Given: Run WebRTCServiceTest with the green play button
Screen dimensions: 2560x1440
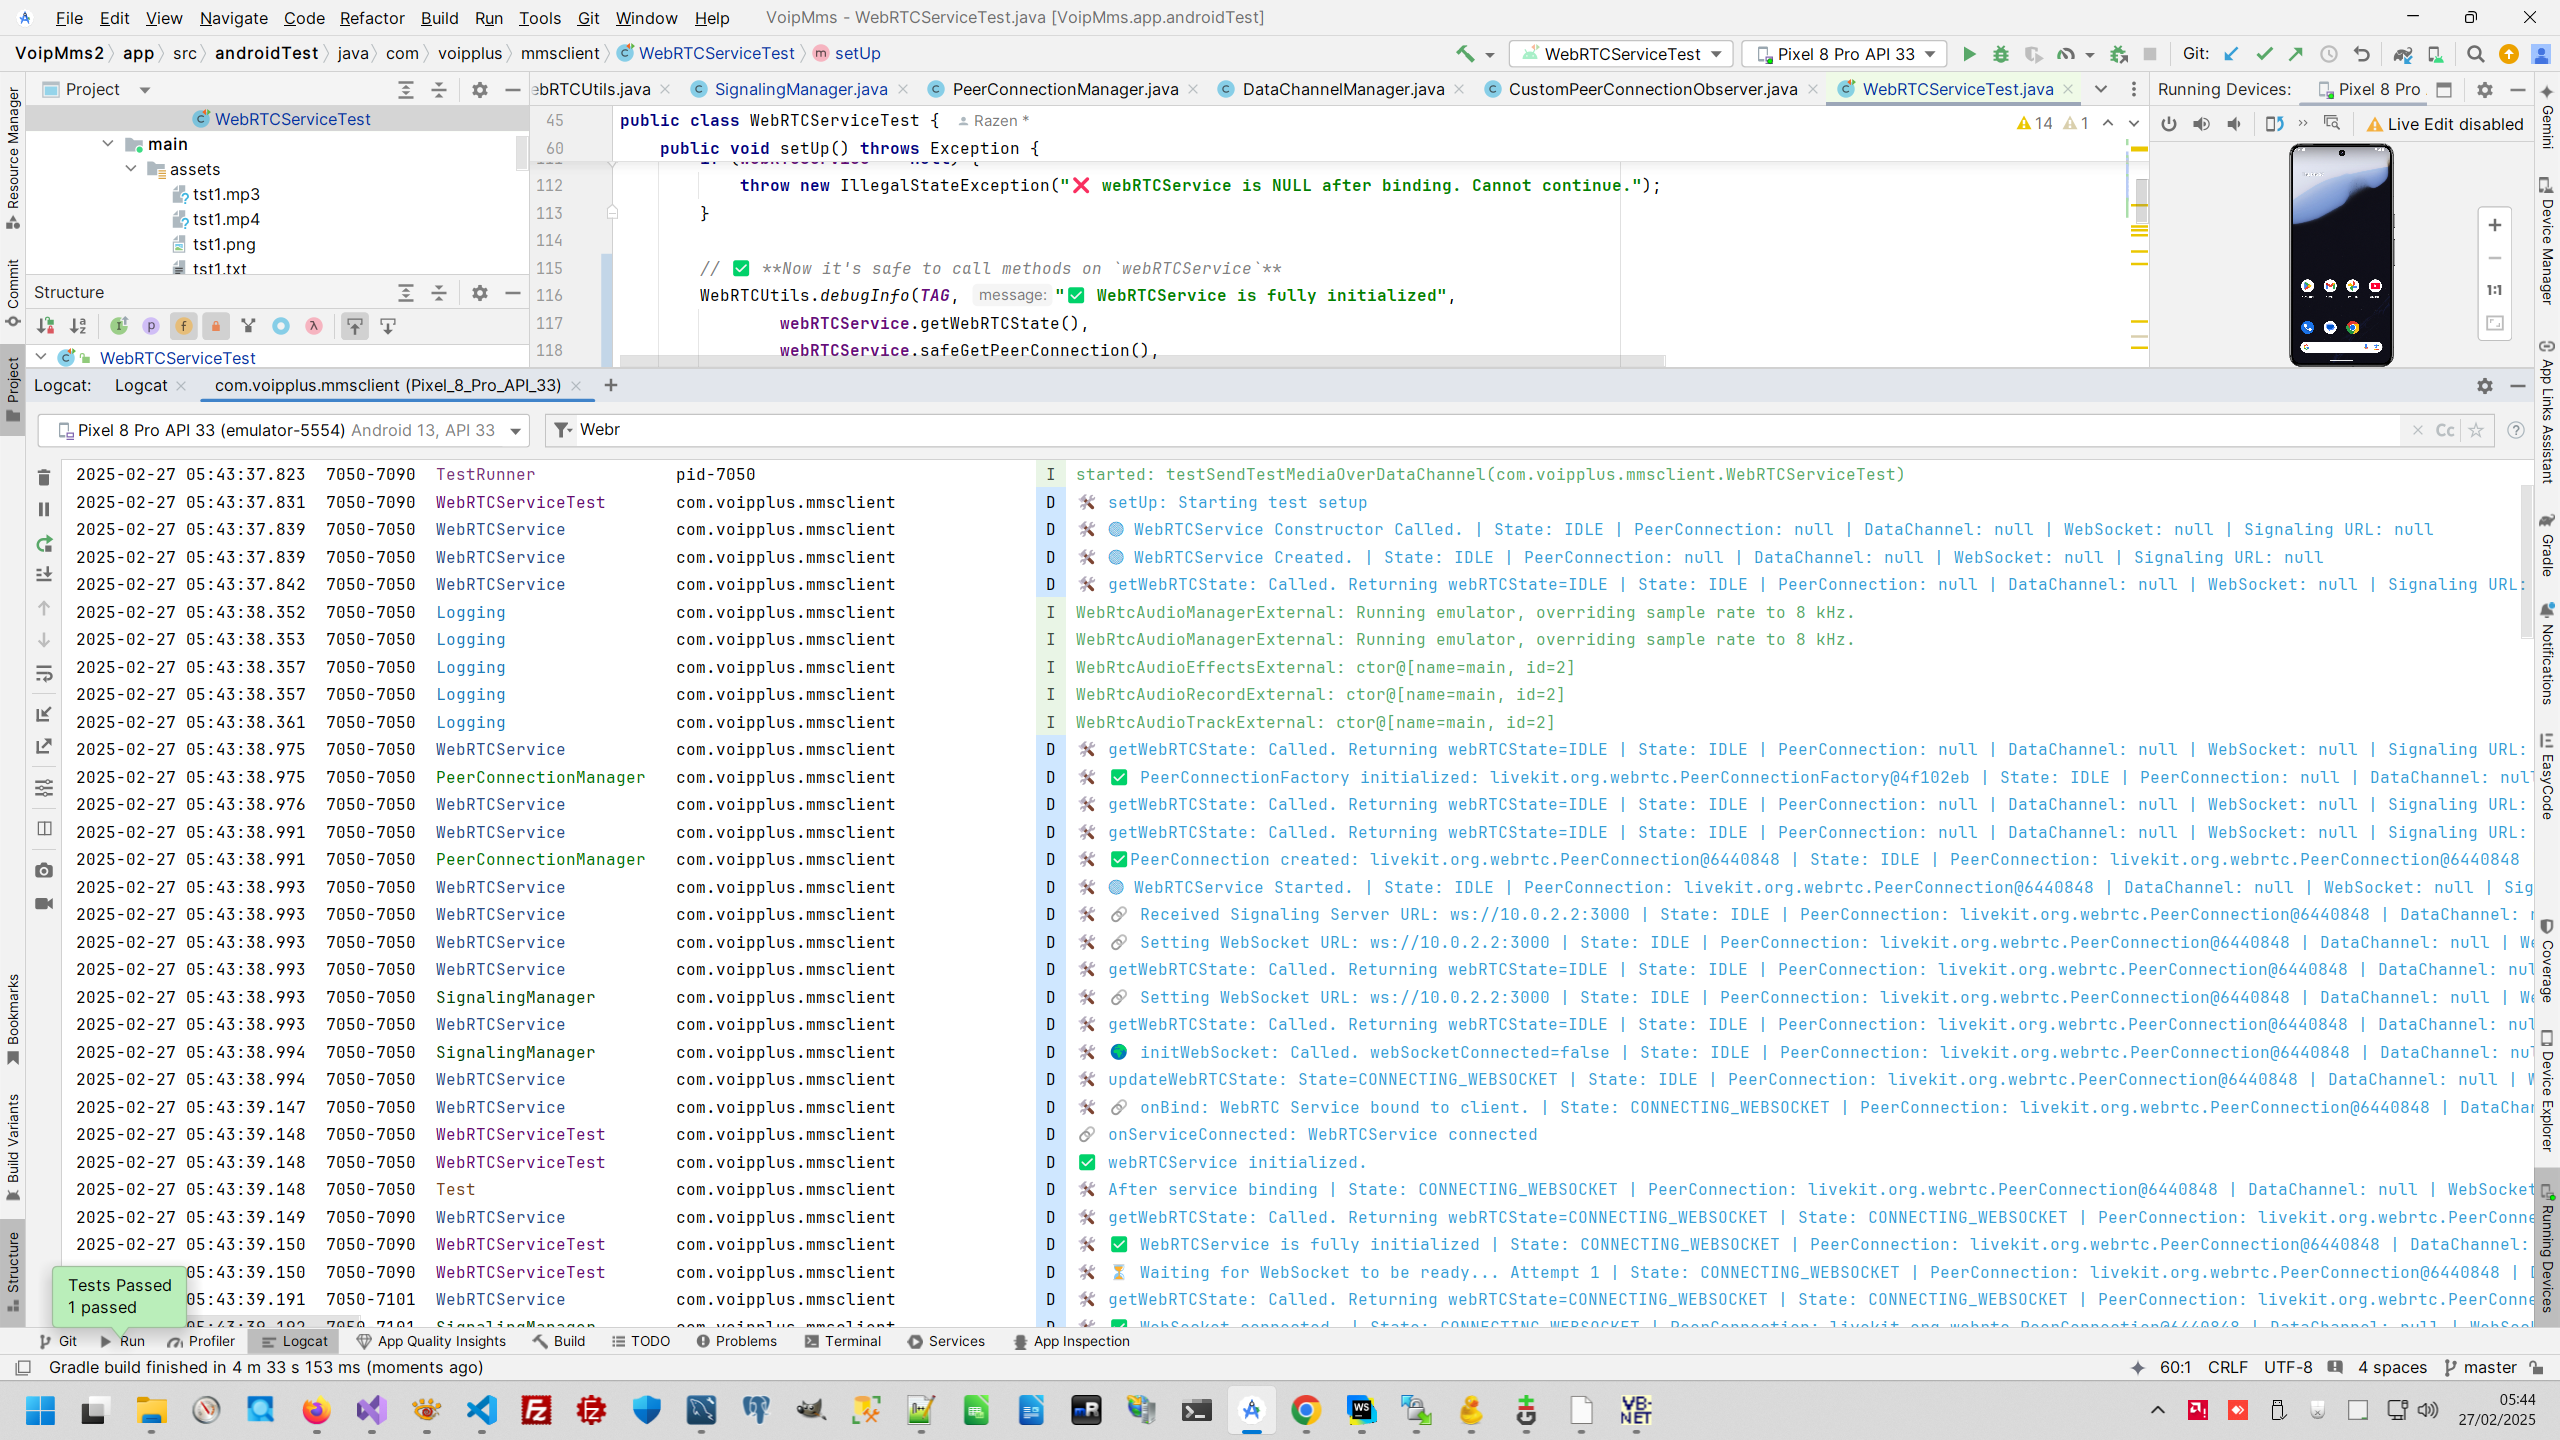Looking at the screenshot, I should pyautogui.click(x=1969, y=54).
